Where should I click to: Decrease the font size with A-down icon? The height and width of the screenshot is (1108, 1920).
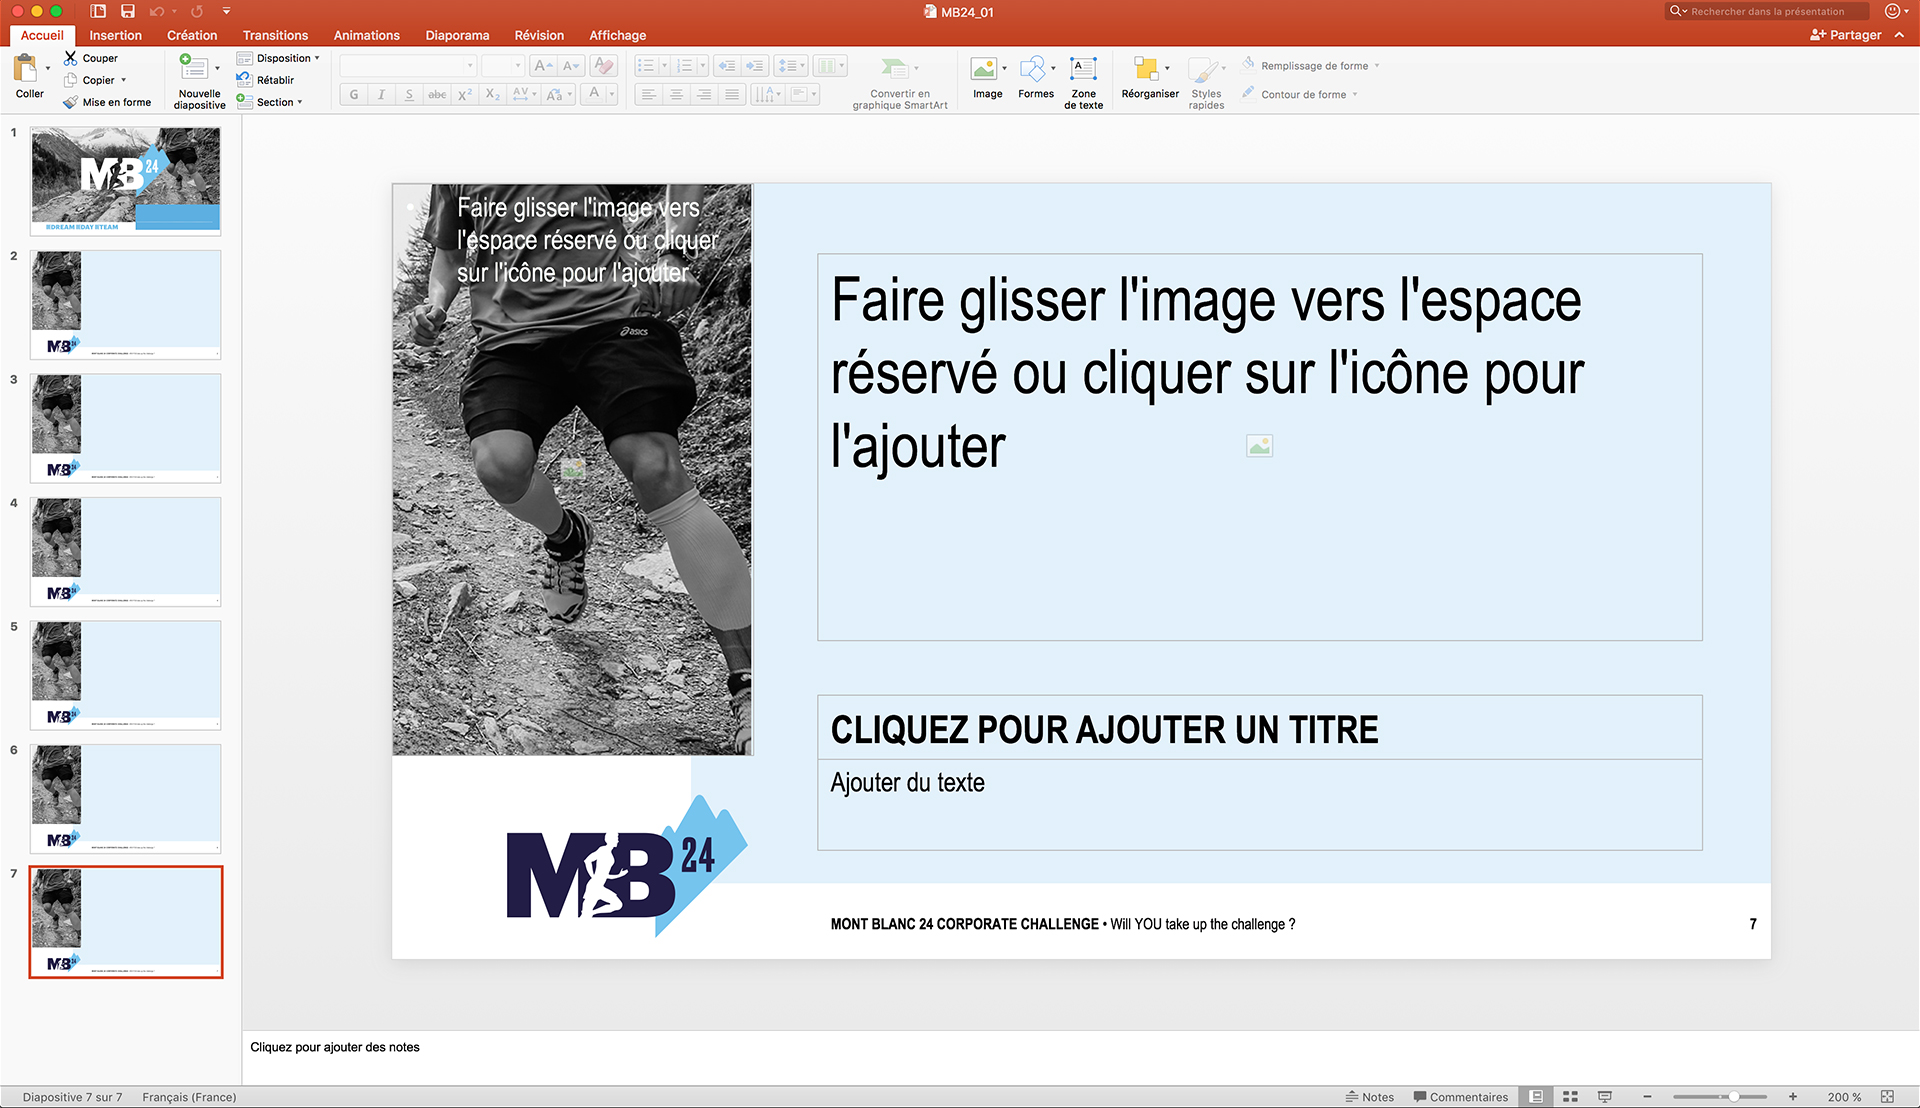click(x=570, y=66)
